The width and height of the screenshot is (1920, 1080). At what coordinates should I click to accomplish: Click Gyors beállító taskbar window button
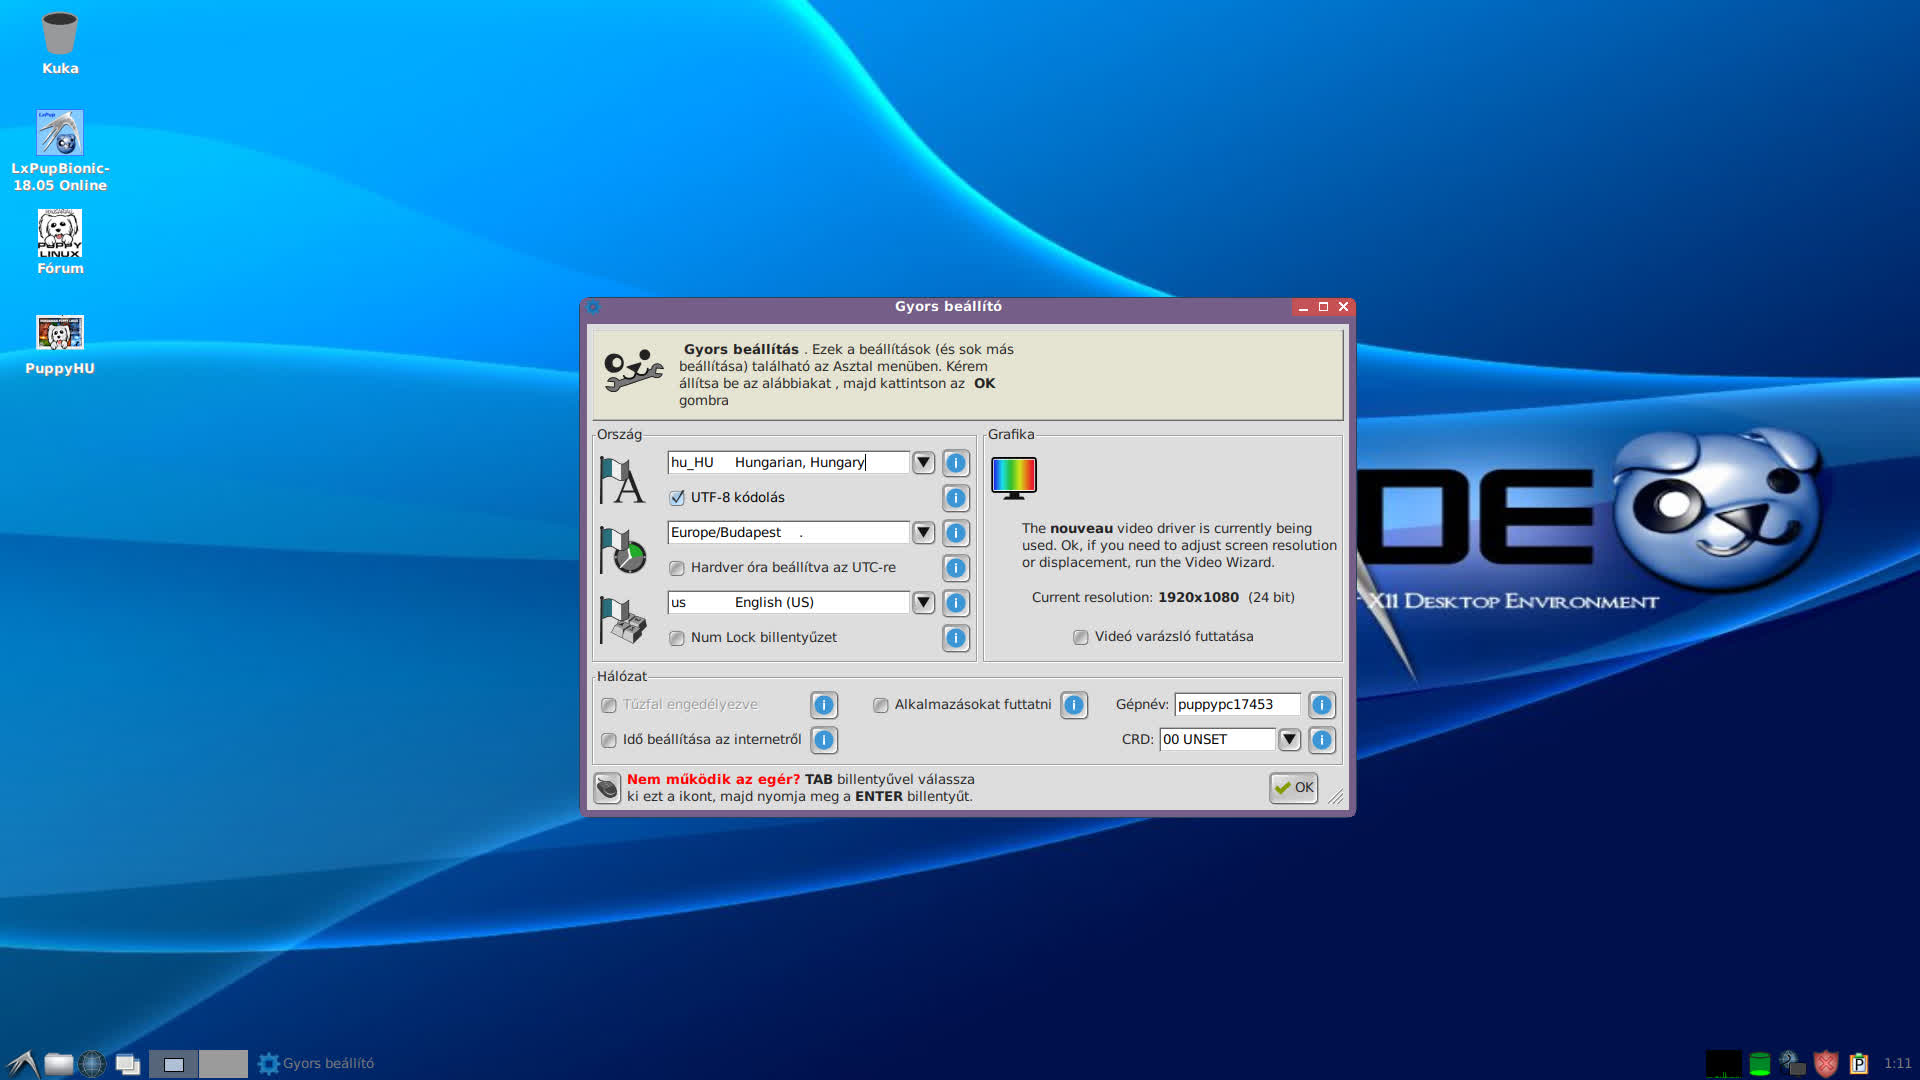[x=316, y=1064]
